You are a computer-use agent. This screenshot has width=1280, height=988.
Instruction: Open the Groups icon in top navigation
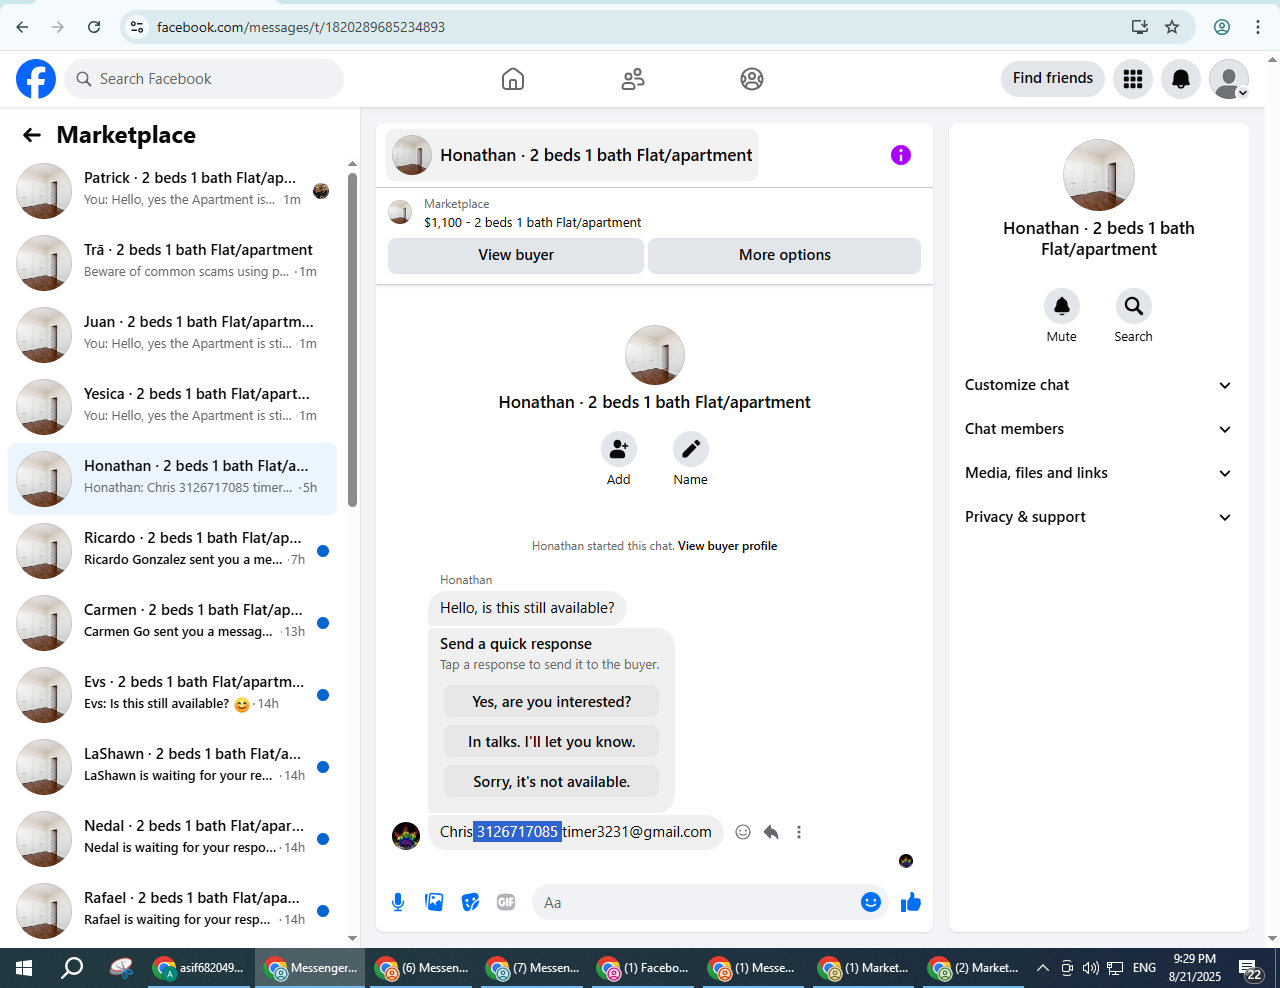752,79
